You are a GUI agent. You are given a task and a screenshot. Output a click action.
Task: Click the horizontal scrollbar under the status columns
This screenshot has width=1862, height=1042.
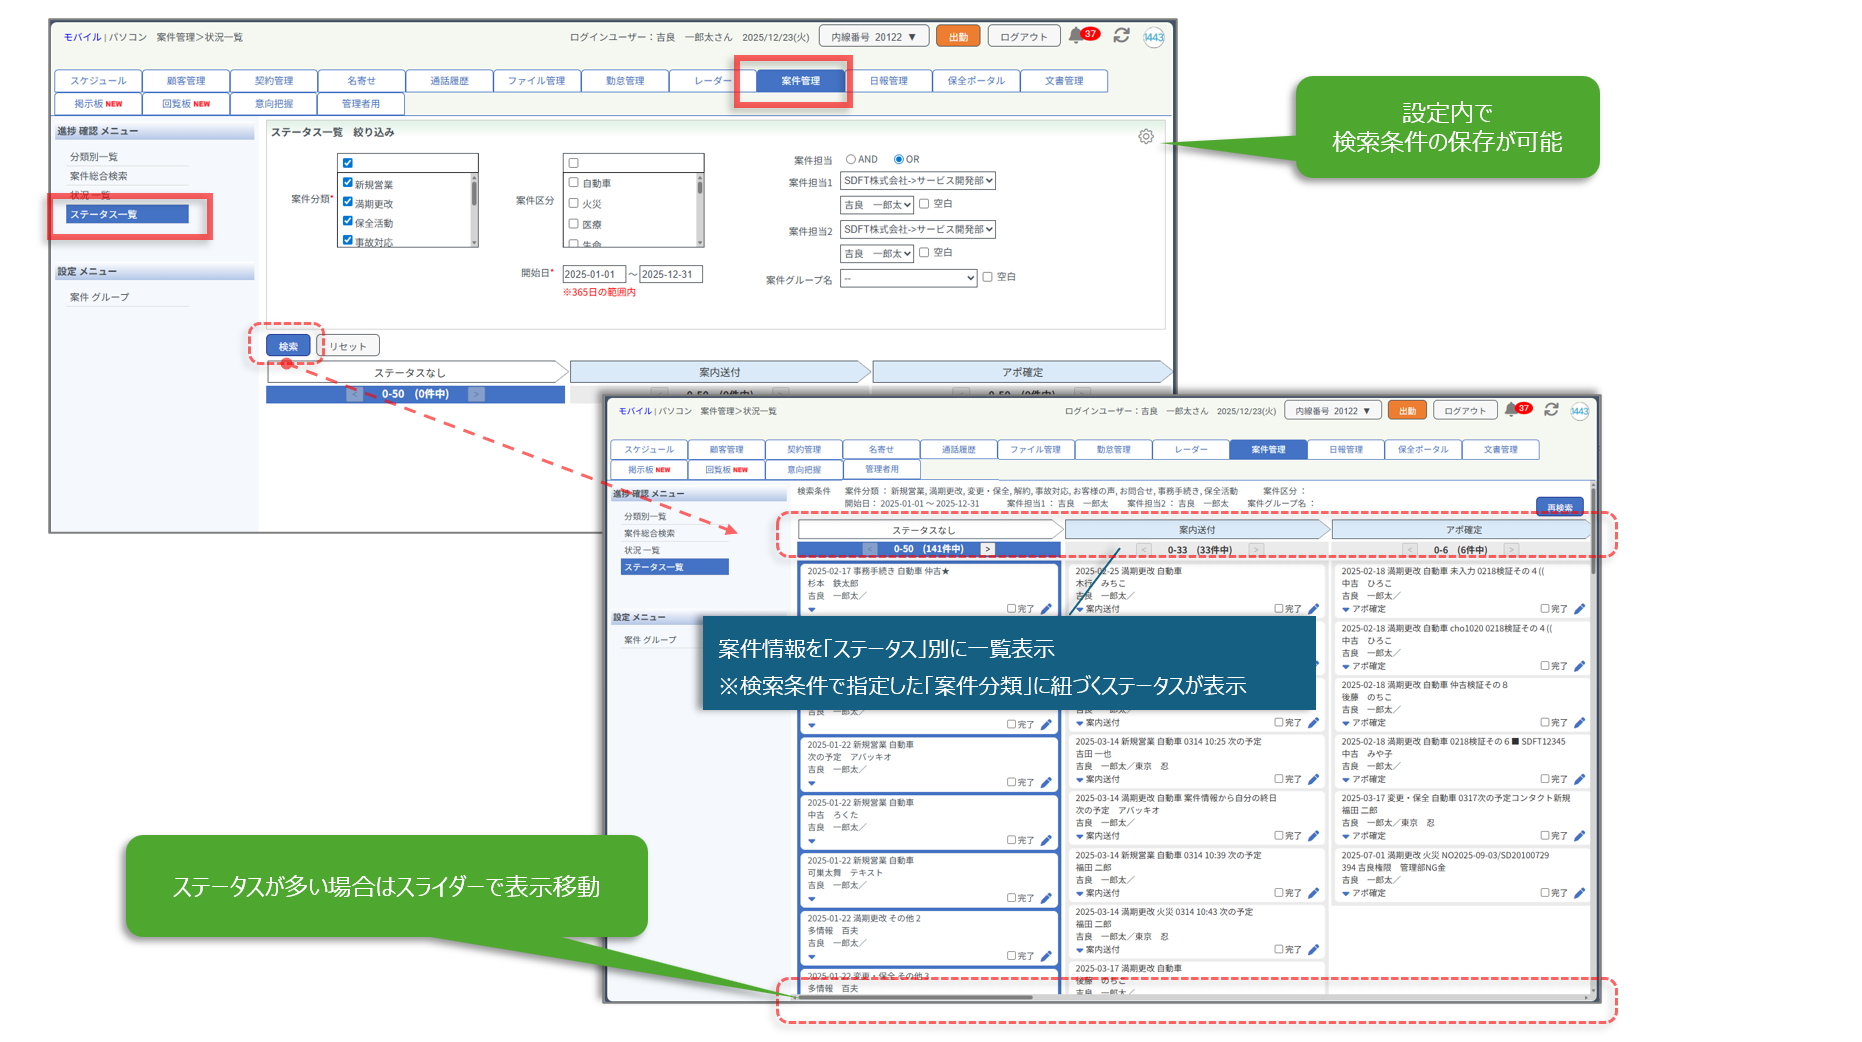[x=914, y=997]
